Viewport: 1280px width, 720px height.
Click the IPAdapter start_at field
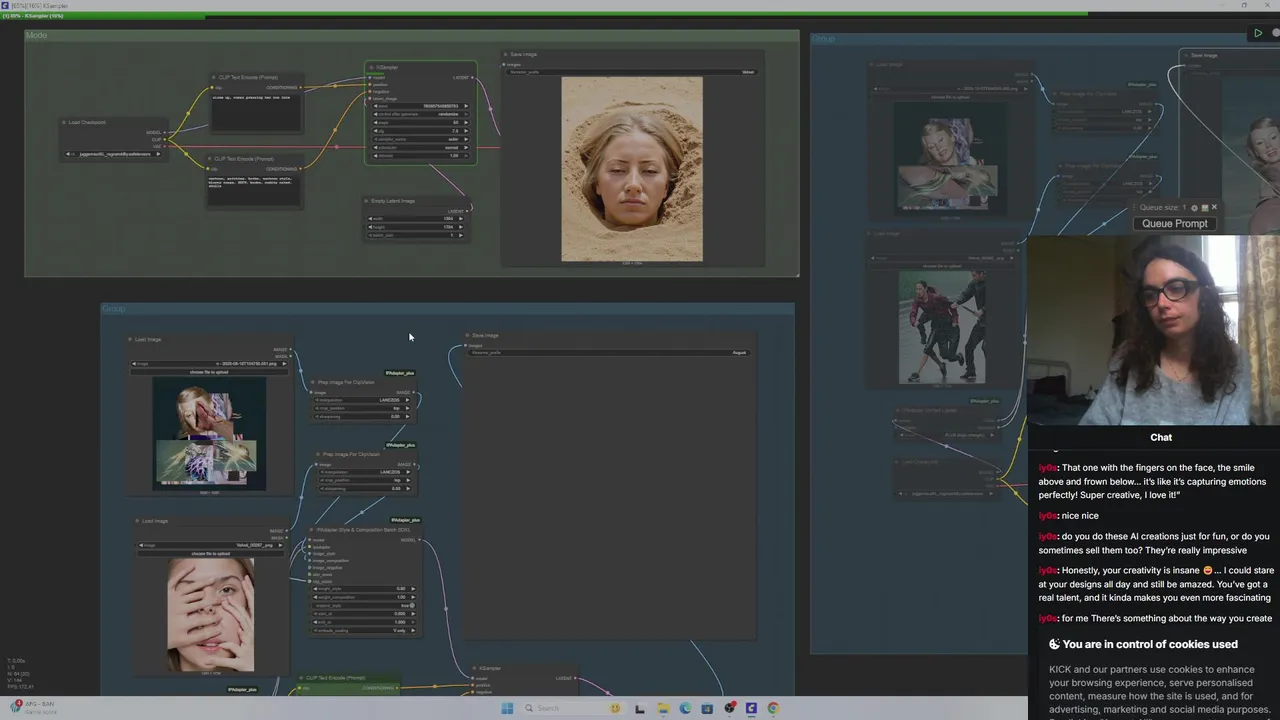(x=364, y=614)
